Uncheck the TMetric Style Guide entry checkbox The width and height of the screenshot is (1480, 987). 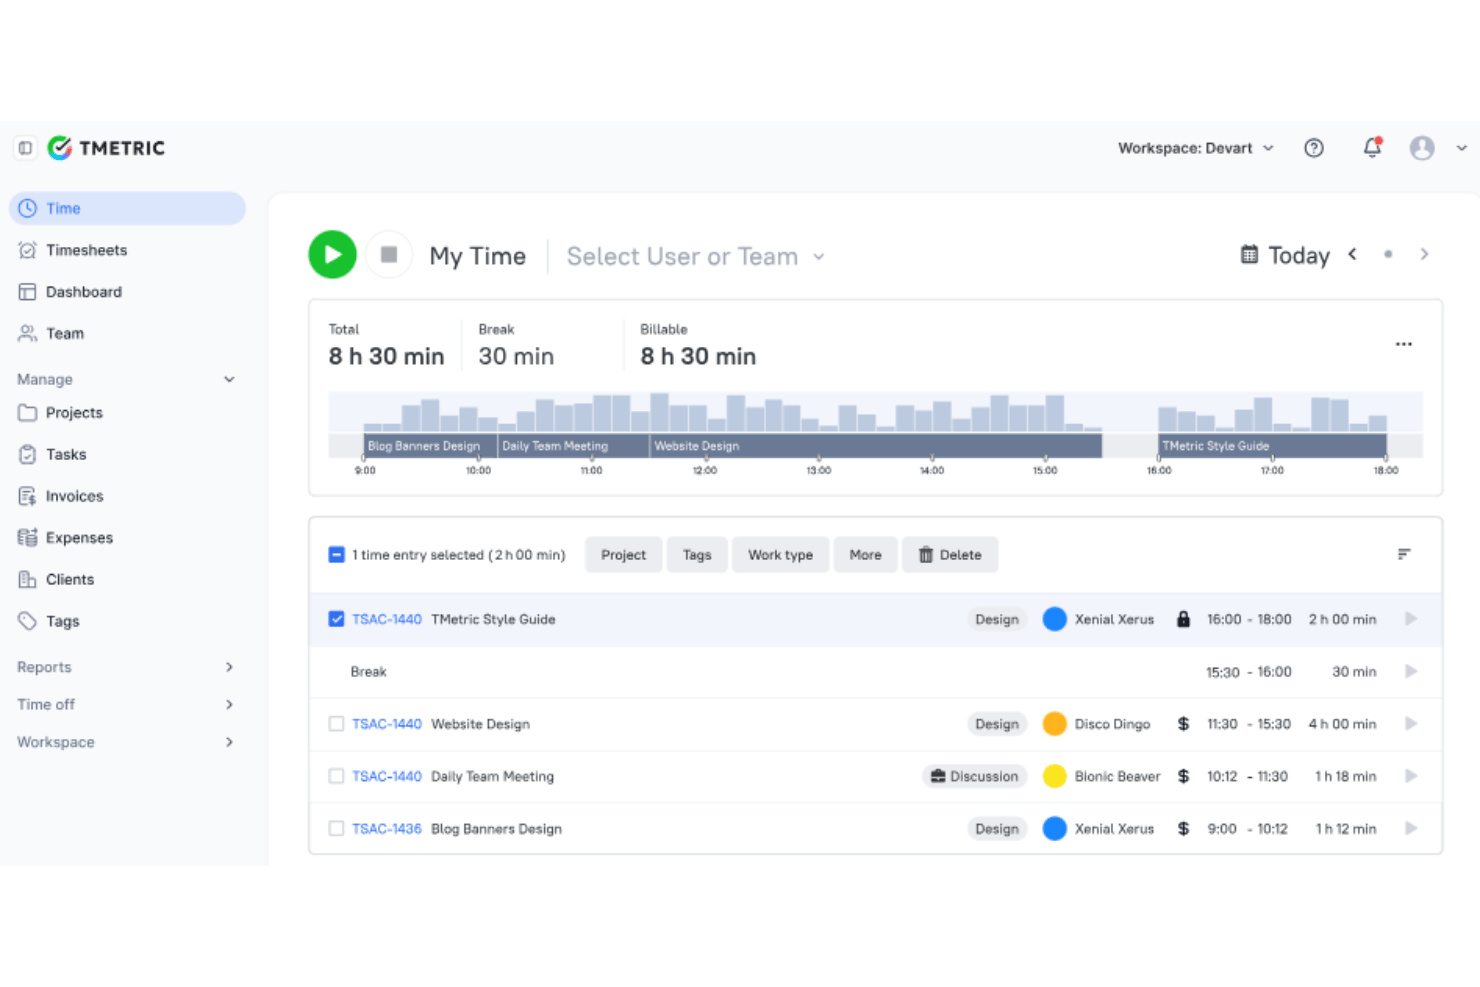(336, 619)
